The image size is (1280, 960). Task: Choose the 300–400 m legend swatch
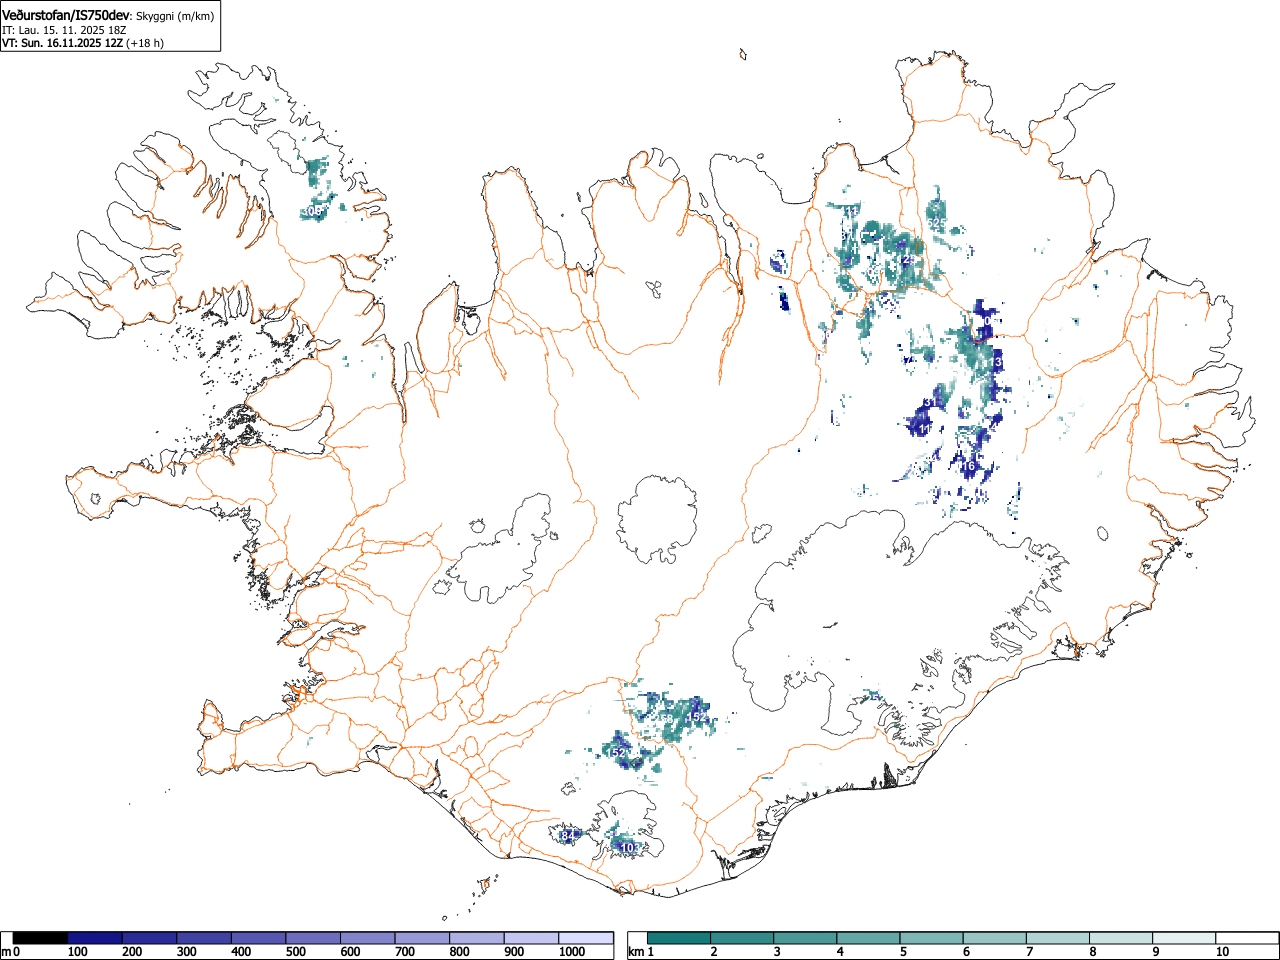tap(204, 938)
